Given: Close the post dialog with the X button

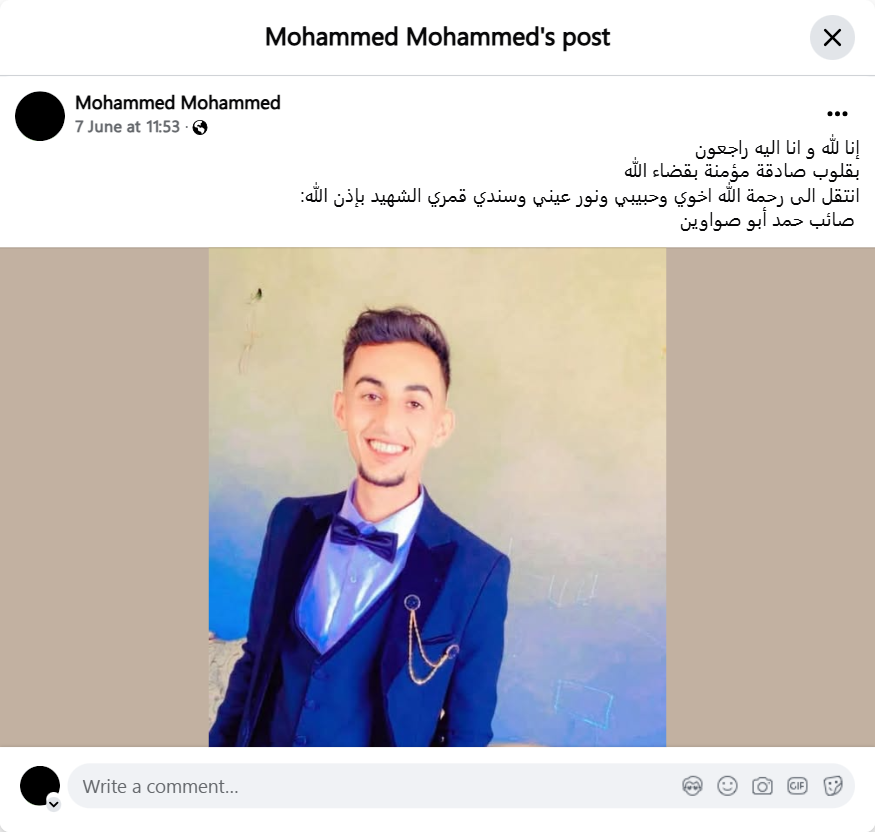Looking at the screenshot, I should click(832, 37).
